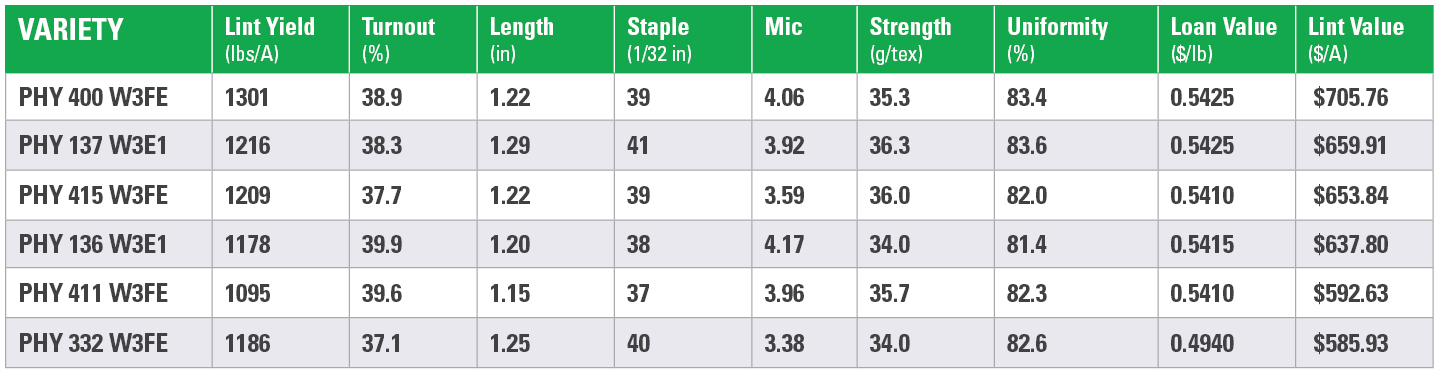Click the PHY 400 W3FE row name

click(x=93, y=97)
